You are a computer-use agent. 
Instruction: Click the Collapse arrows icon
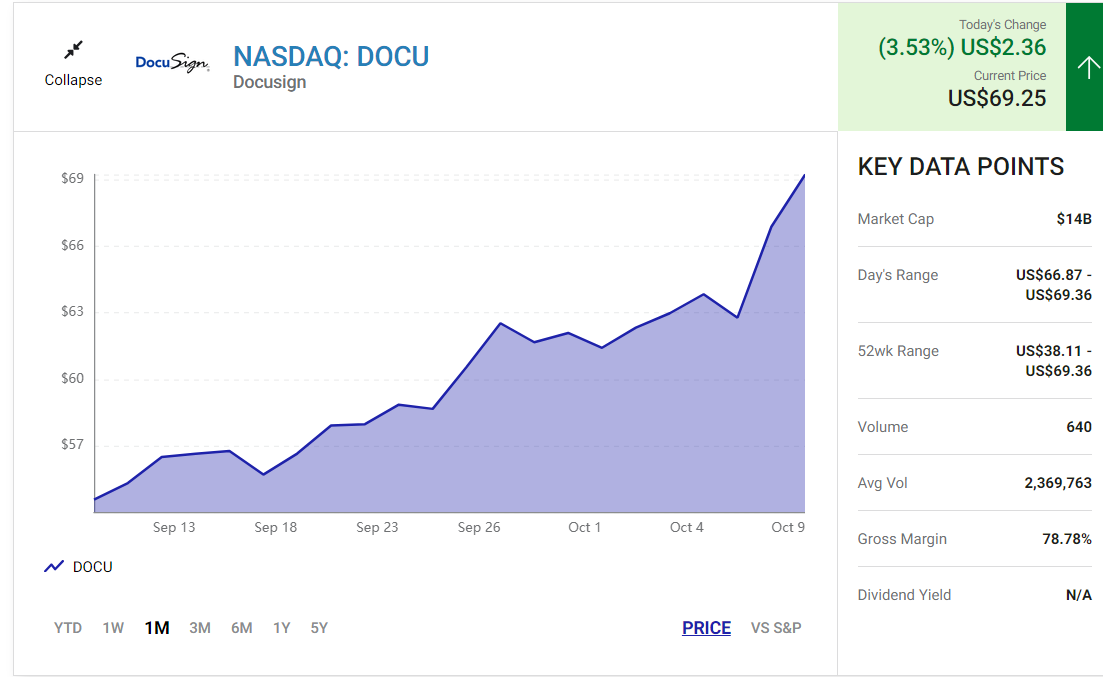(x=73, y=50)
